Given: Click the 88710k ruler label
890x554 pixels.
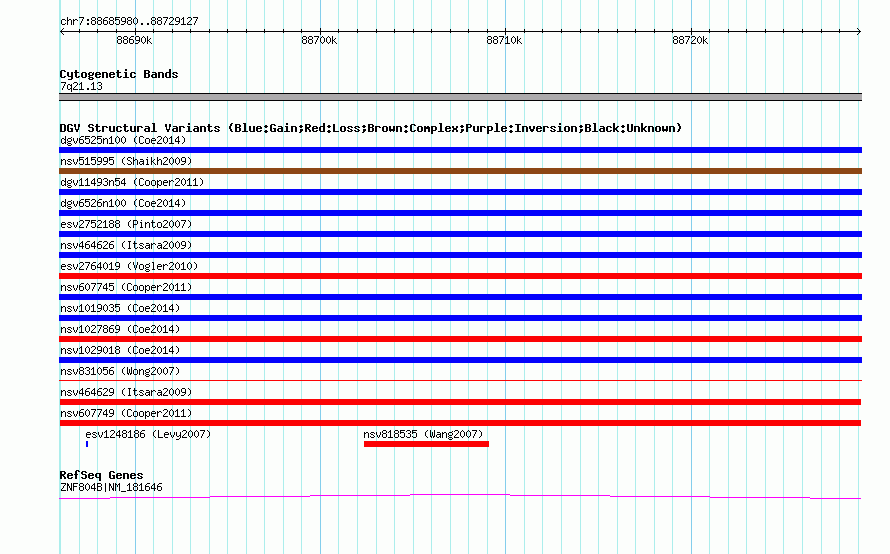Looking at the screenshot, I should tap(504, 40).
